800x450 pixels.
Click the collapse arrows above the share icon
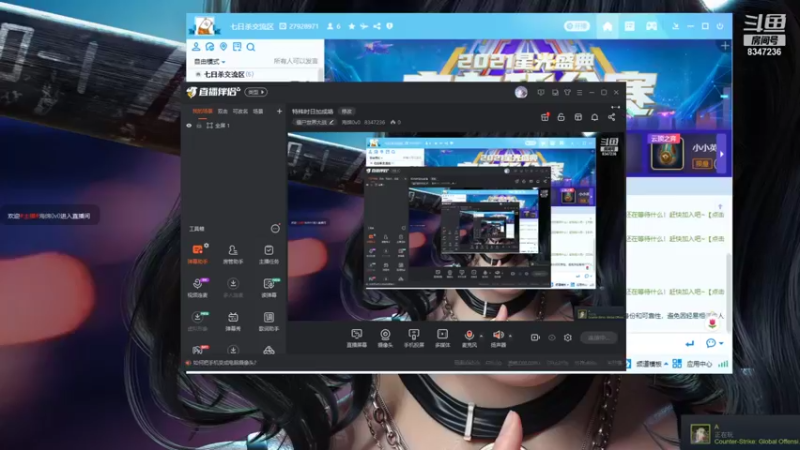tap(615, 107)
